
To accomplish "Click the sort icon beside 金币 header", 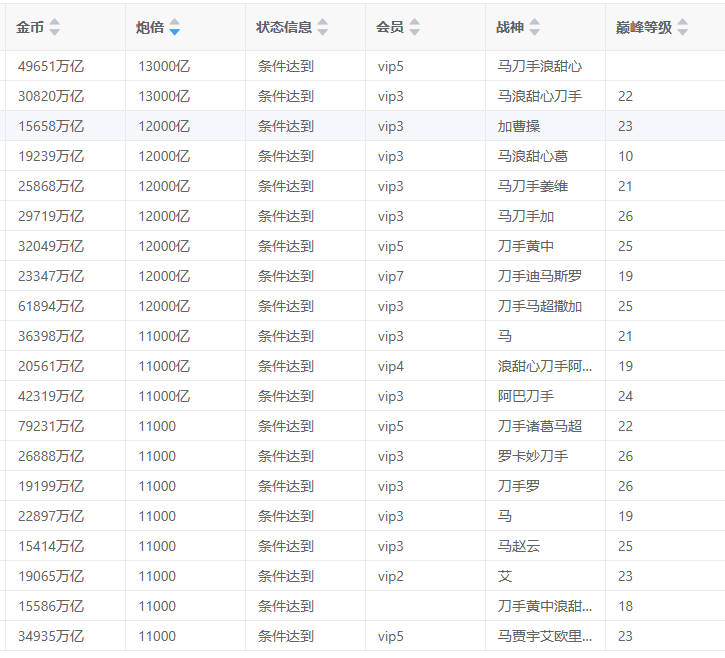I will coord(54,27).
